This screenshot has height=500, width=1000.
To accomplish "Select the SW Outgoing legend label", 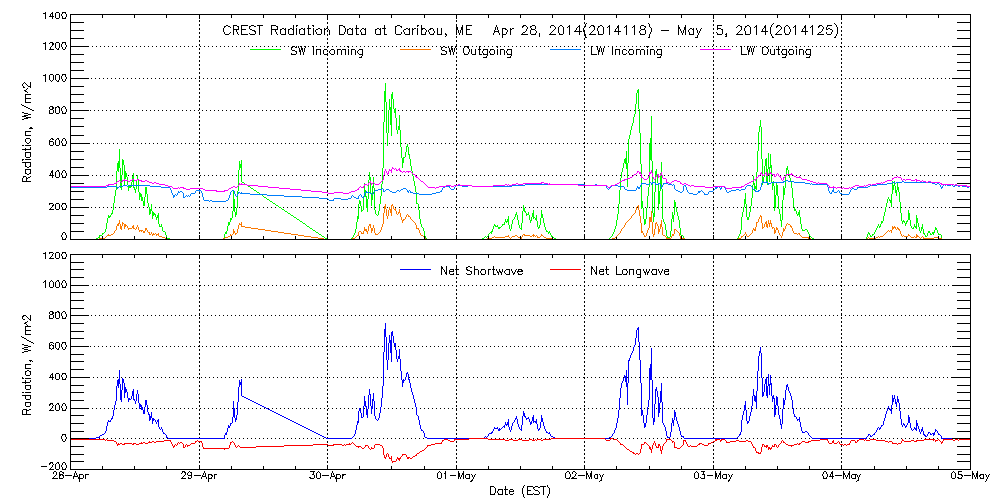I will [x=476, y=51].
